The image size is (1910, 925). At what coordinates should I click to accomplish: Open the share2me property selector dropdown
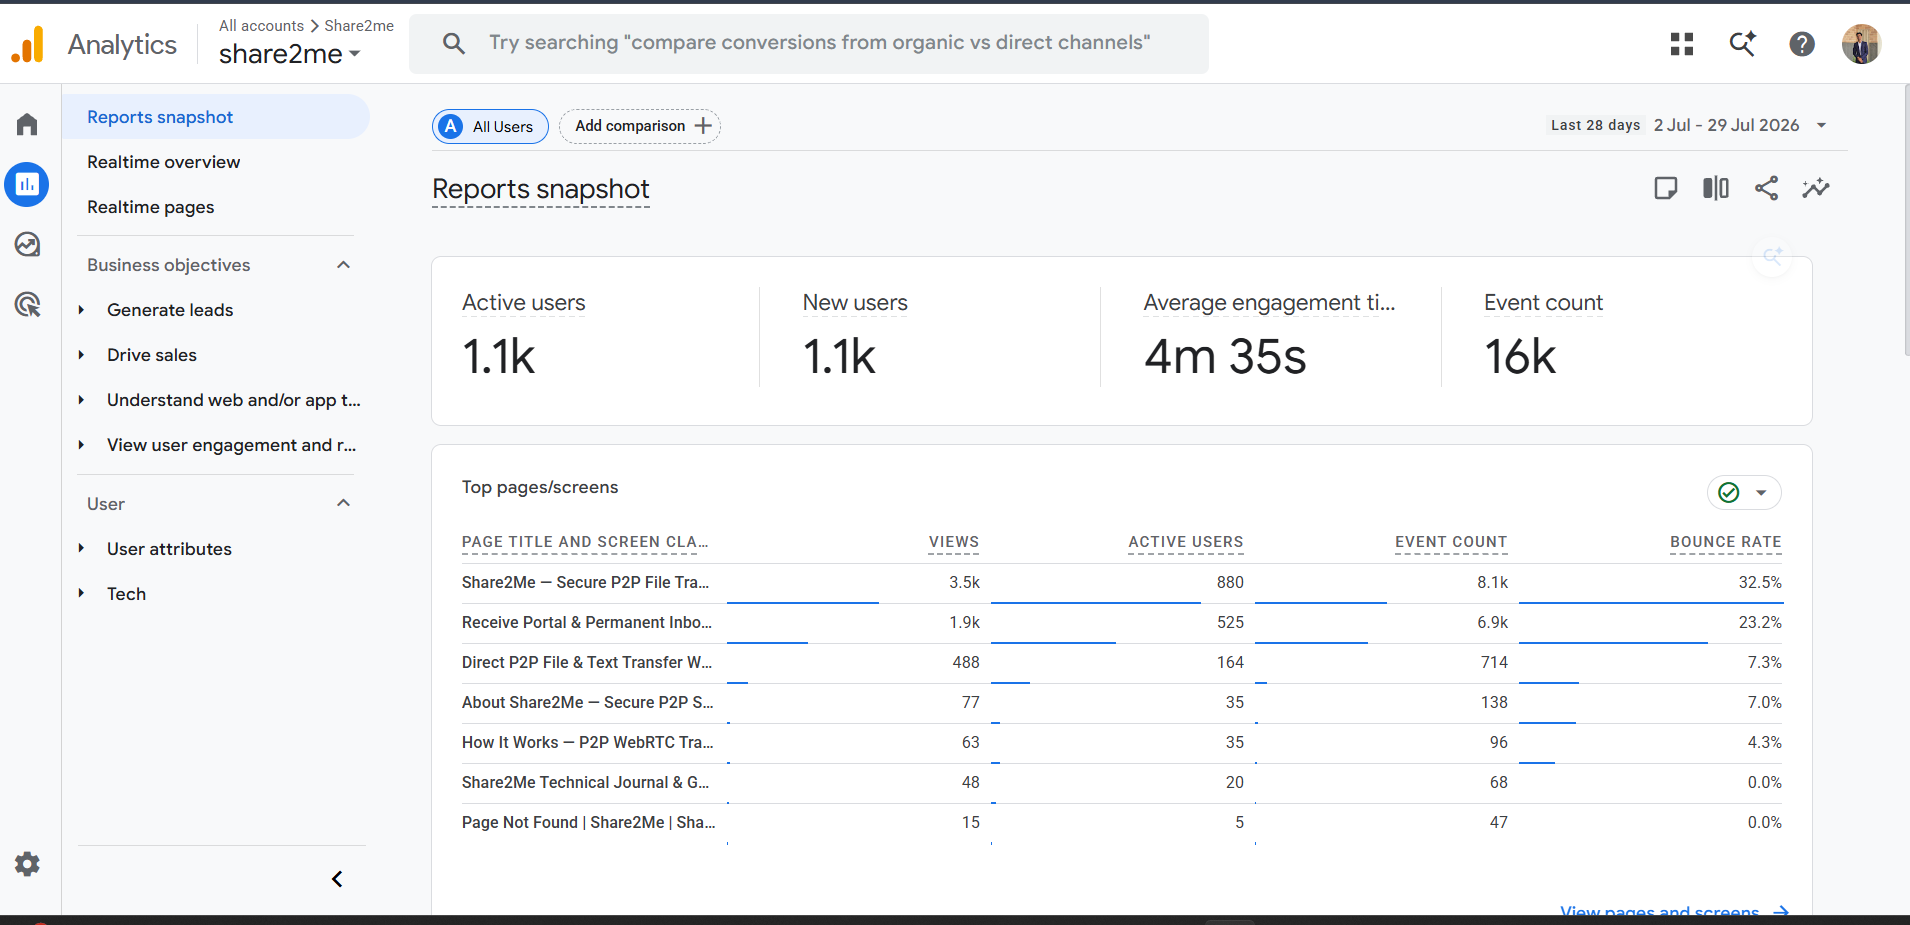[x=290, y=54]
